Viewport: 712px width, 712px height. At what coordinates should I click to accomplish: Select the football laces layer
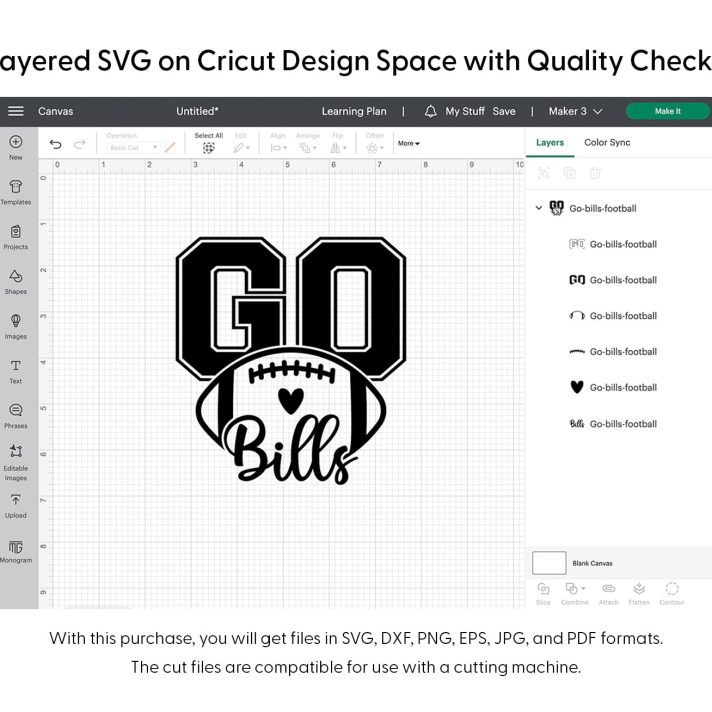point(613,352)
